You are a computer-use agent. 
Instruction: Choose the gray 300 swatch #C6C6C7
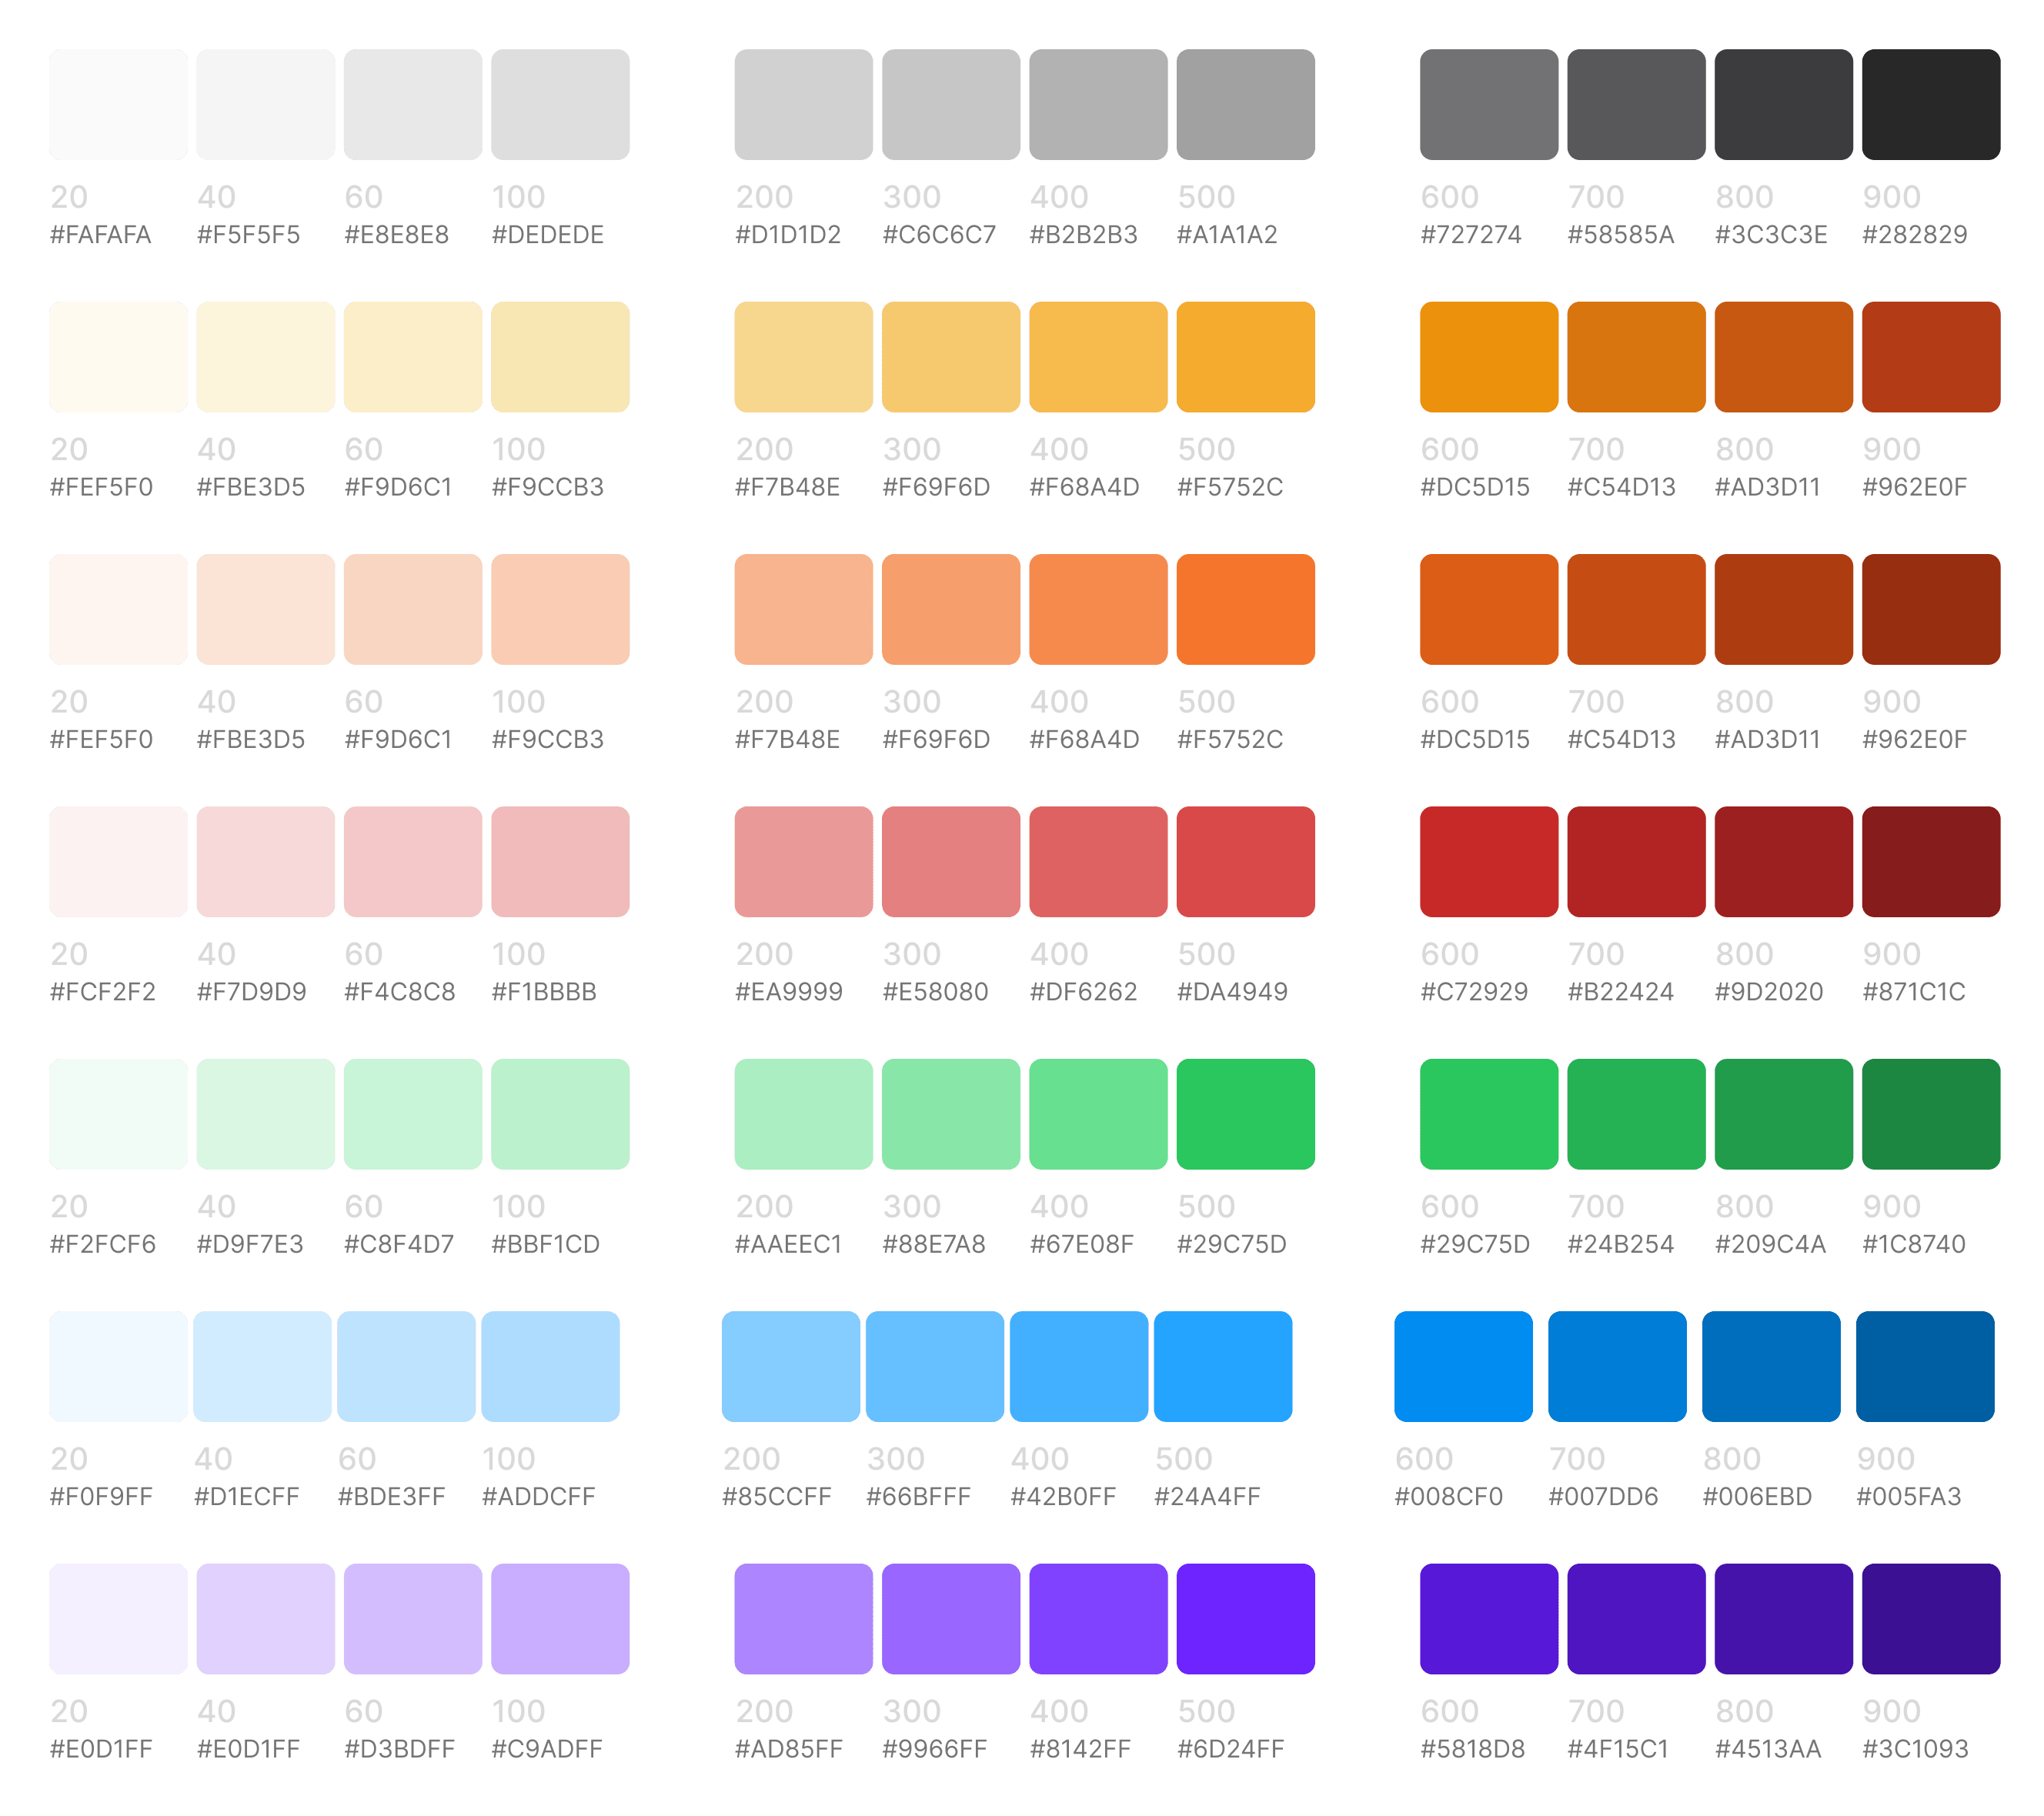[951, 105]
